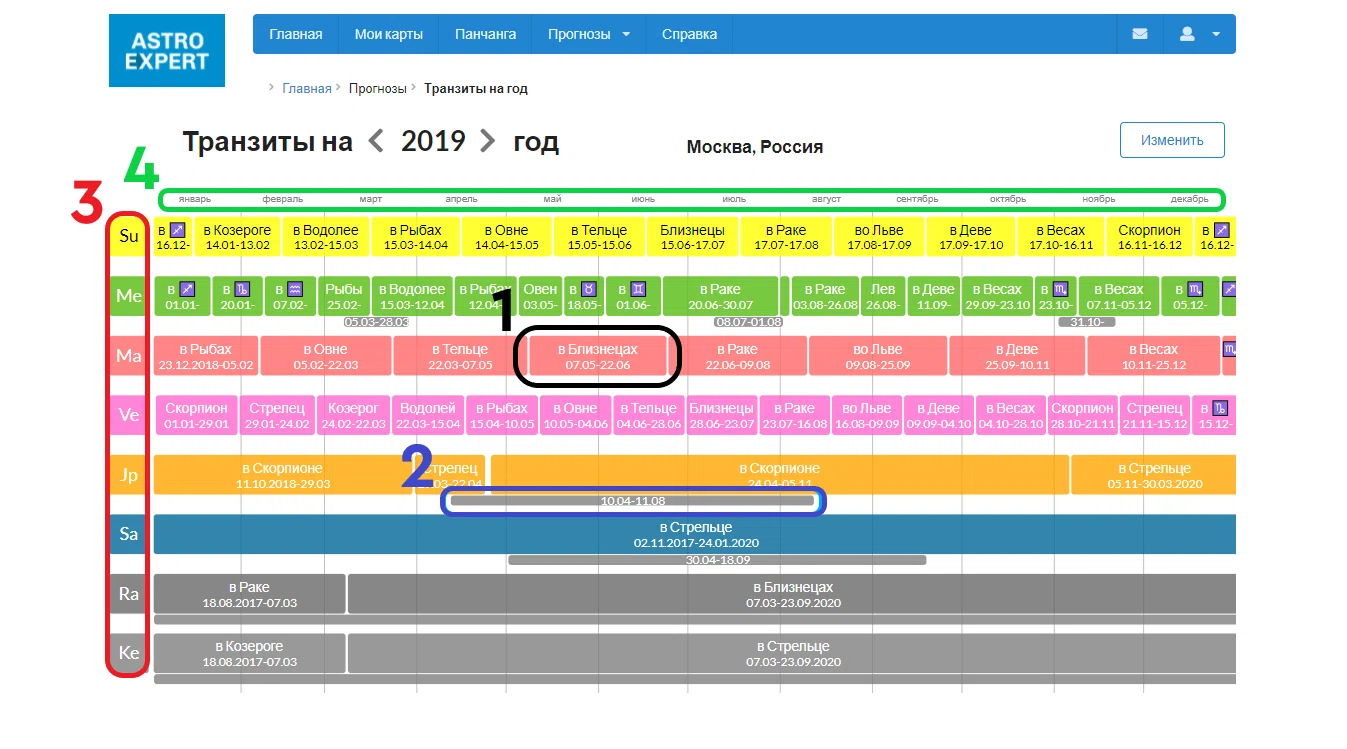The height and width of the screenshot is (749, 1347).
Task: Open the Панчанга menu item
Action: [x=486, y=34]
